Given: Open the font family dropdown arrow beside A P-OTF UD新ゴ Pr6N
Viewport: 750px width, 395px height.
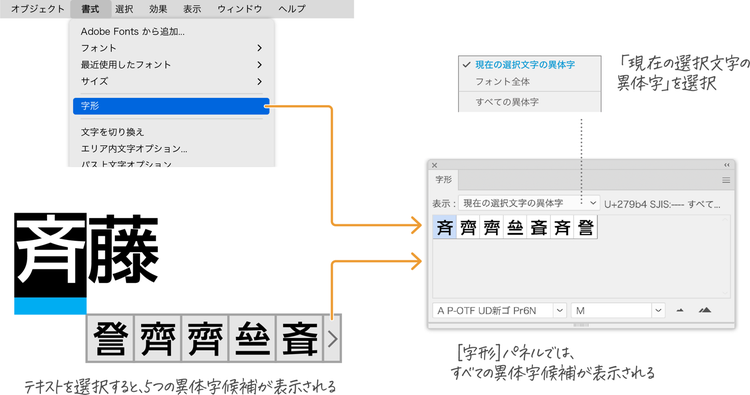Looking at the screenshot, I should [x=560, y=310].
